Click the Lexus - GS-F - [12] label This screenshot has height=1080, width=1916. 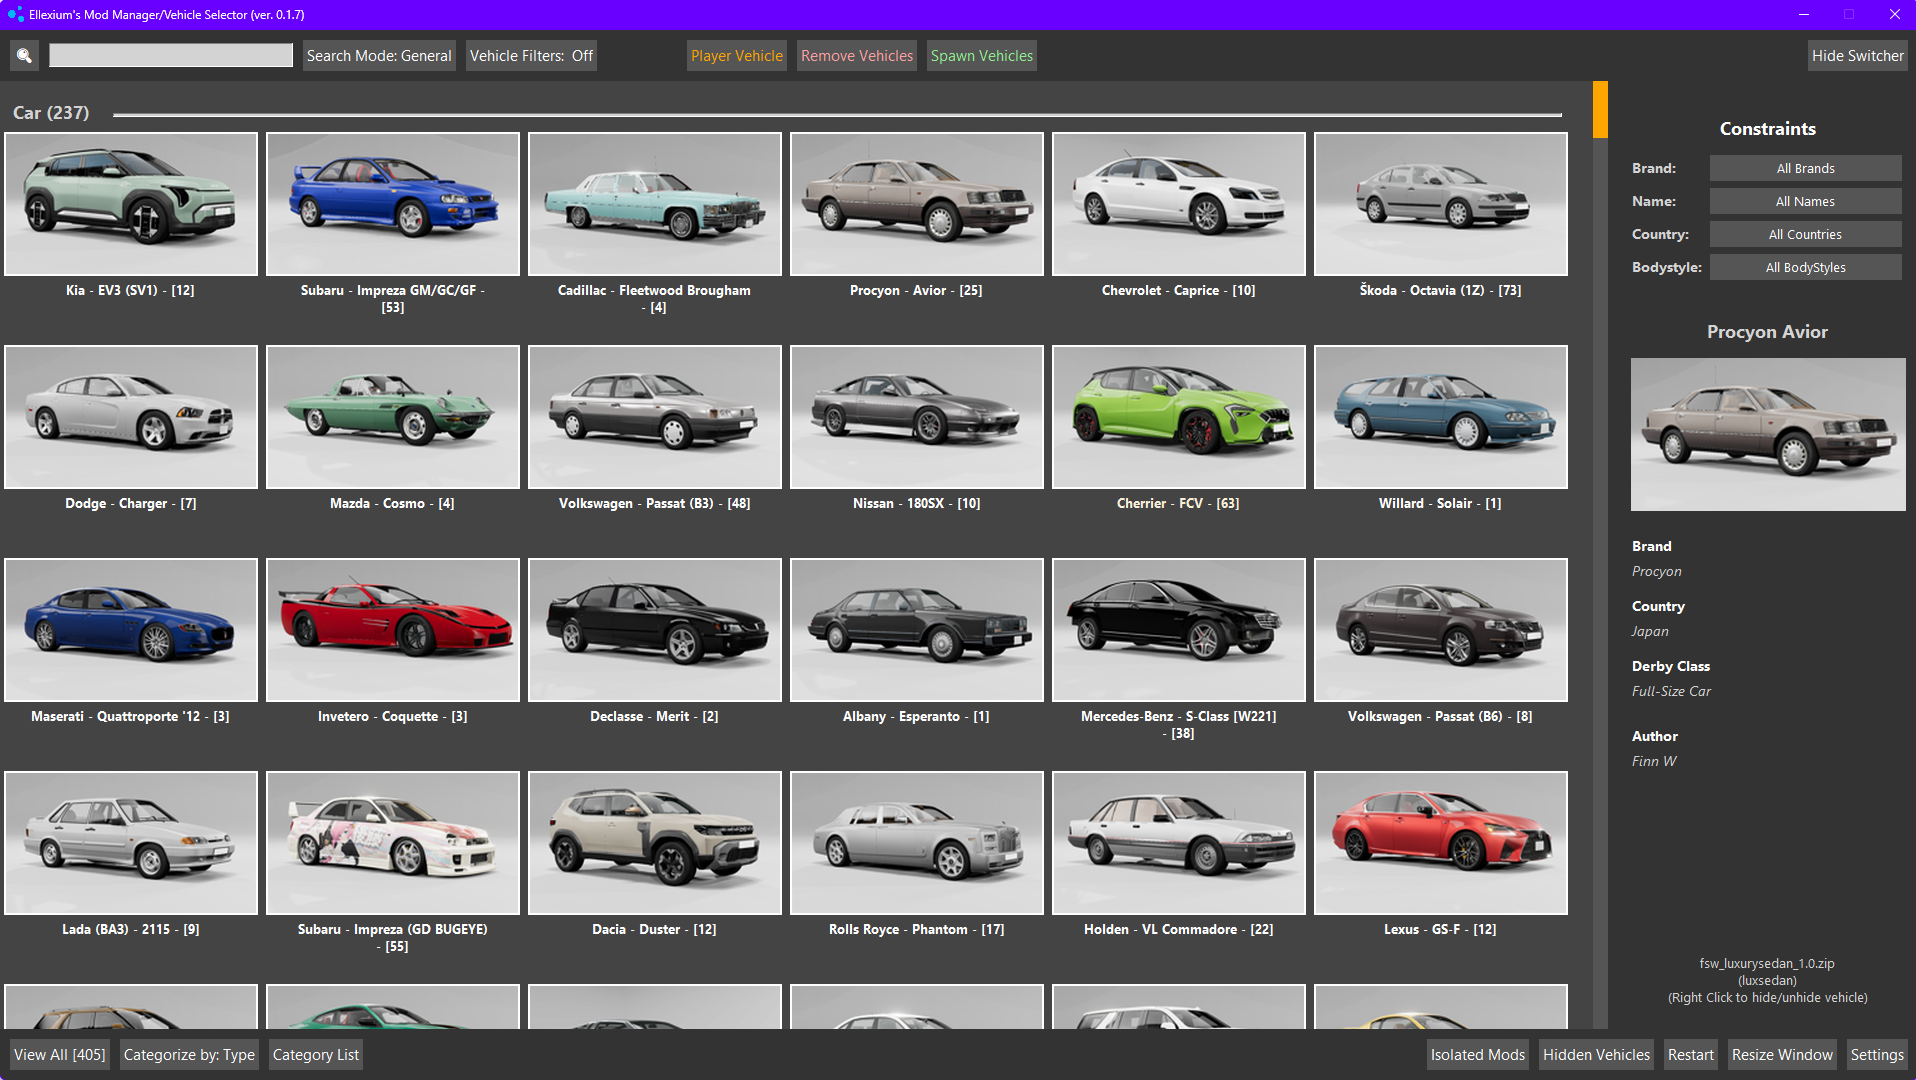click(x=1440, y=929)
